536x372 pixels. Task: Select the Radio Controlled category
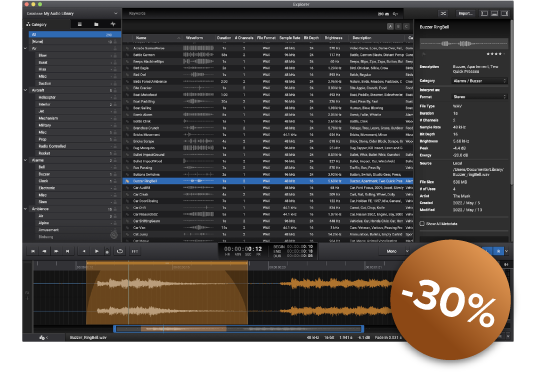tap(77, 146)
